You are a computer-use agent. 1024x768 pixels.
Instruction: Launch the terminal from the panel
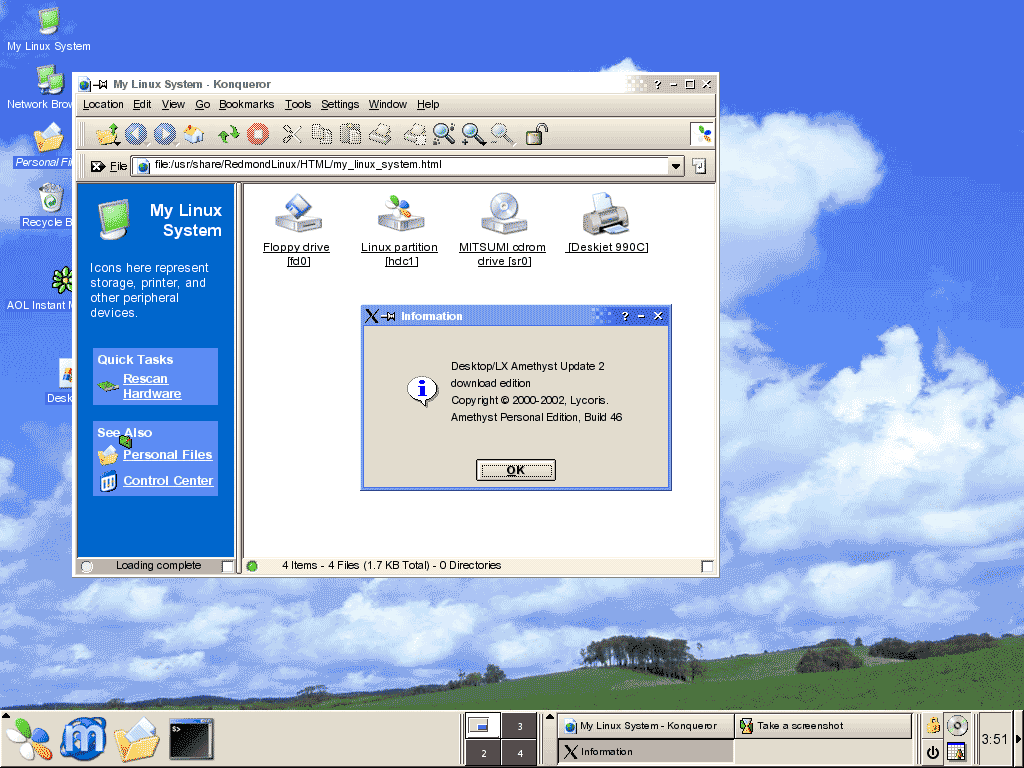[191, 739]
